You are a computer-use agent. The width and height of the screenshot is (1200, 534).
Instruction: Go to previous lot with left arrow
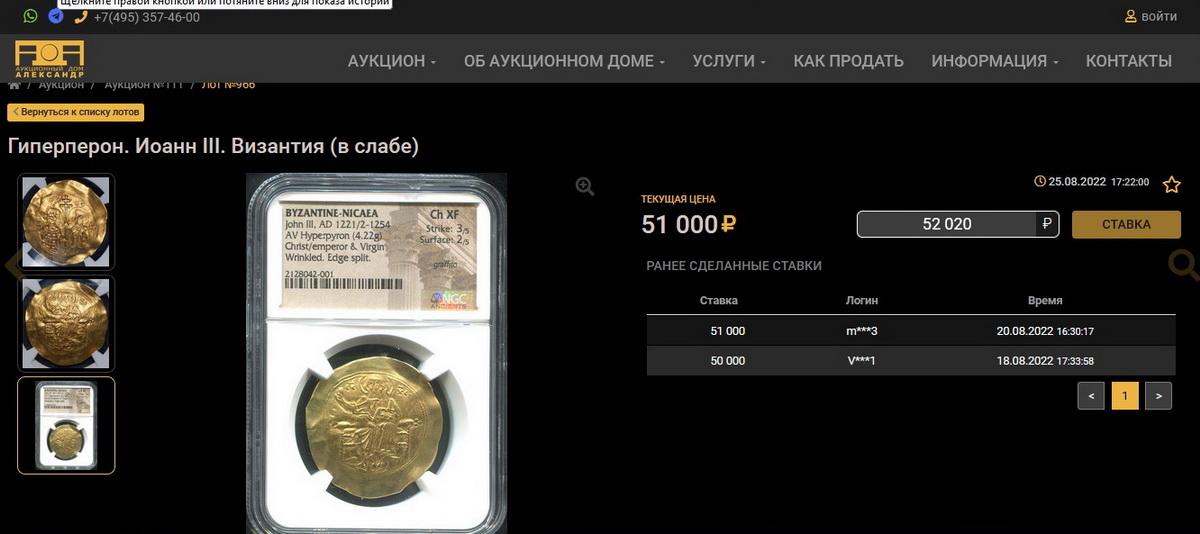click(x=11, y=266)
